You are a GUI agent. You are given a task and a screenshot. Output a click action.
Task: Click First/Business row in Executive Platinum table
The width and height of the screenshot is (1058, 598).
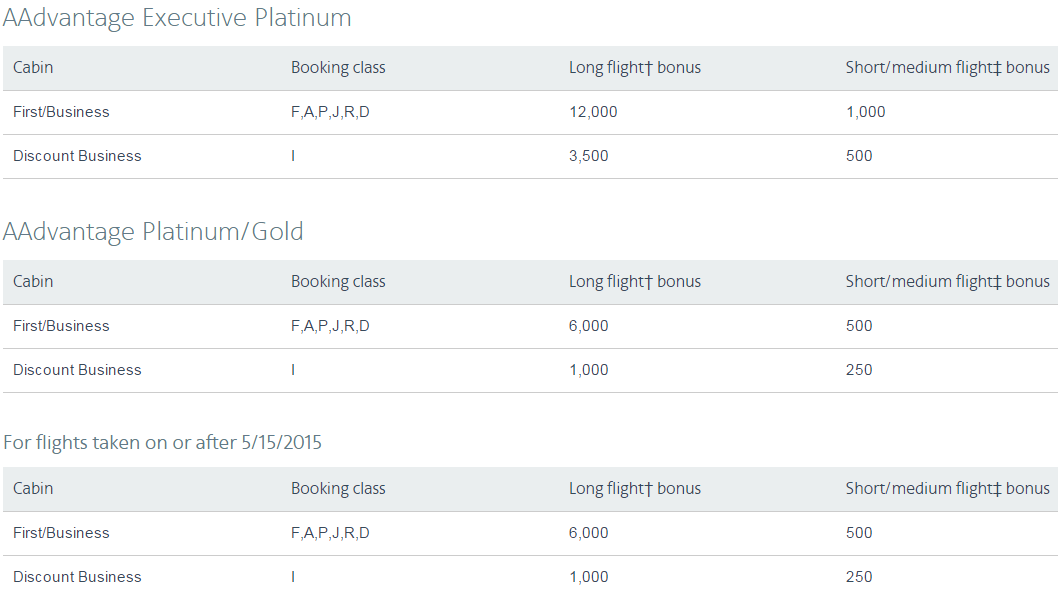point(530,112)
